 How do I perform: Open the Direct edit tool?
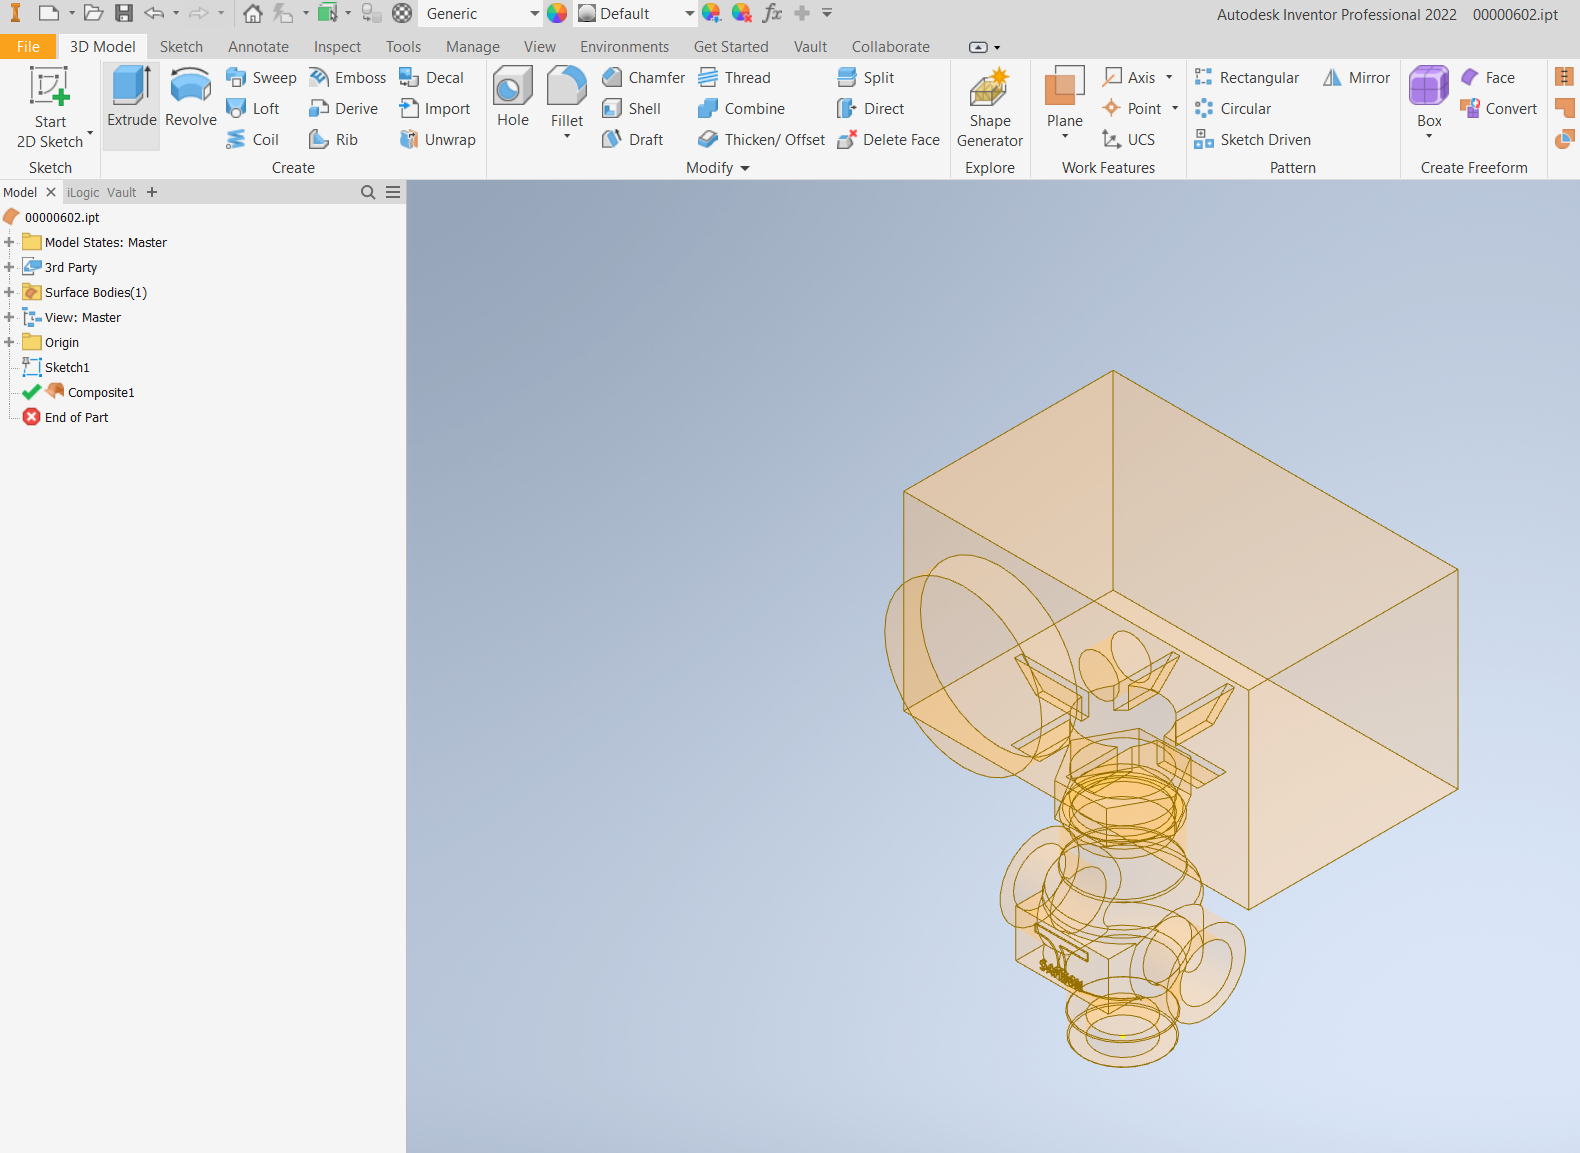pos(871,109)
